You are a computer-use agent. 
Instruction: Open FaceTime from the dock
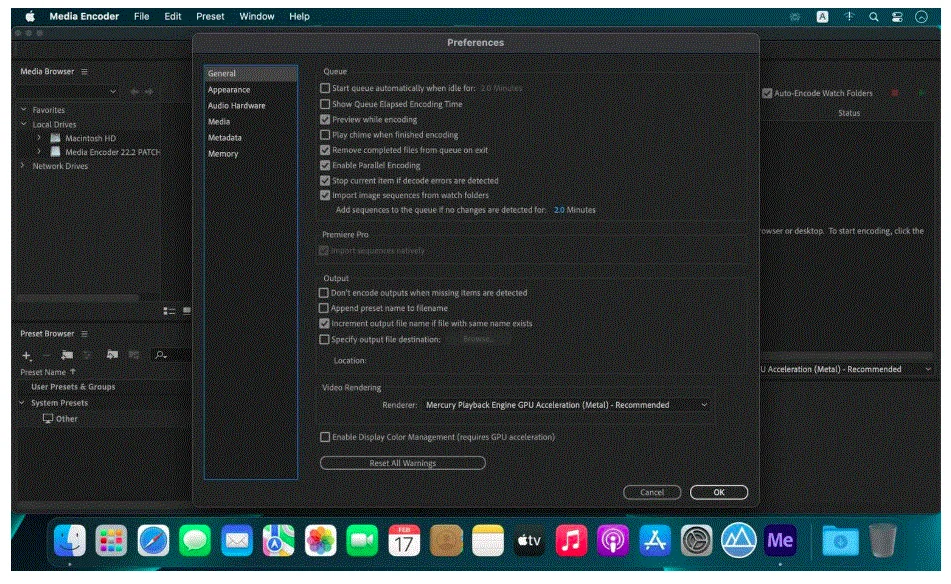pyautogui.click(x=362, y=541)
